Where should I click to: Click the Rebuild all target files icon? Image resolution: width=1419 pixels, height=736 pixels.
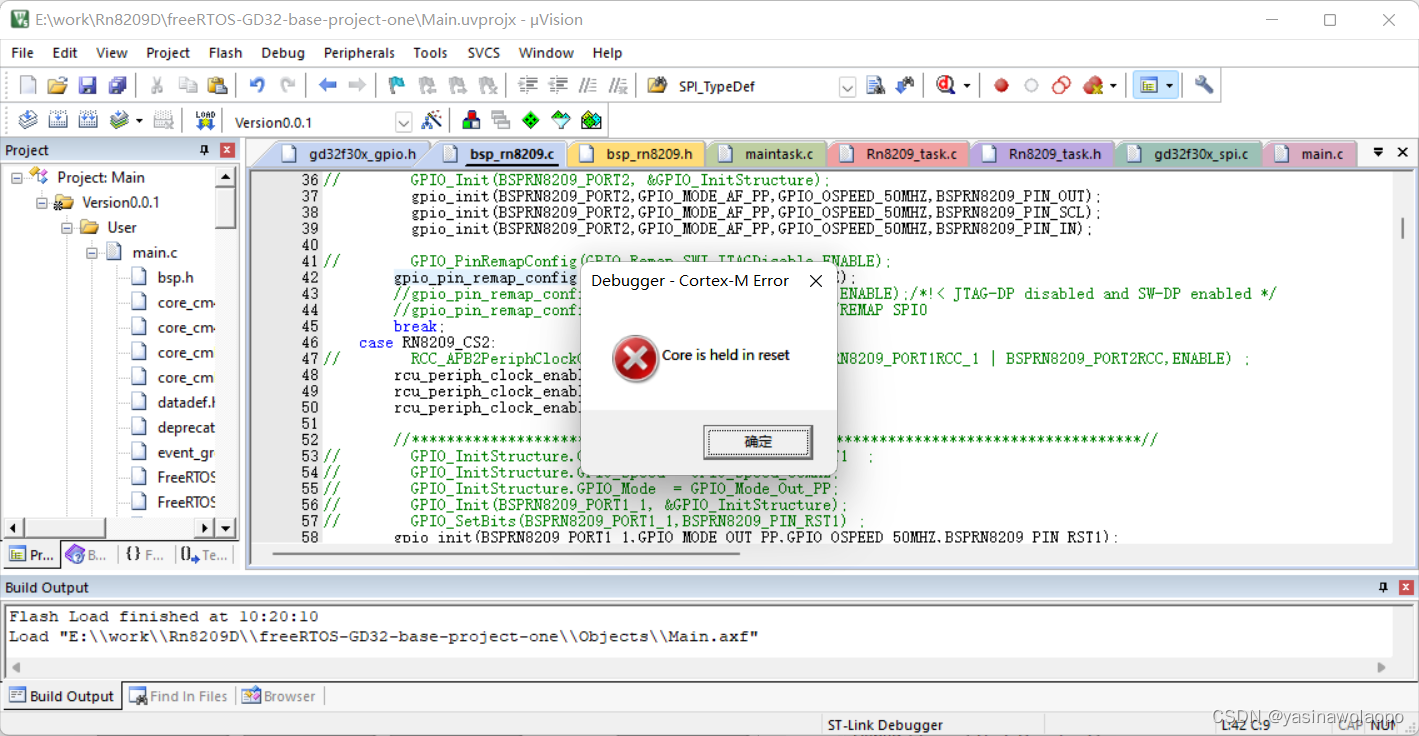click(88, 121)
